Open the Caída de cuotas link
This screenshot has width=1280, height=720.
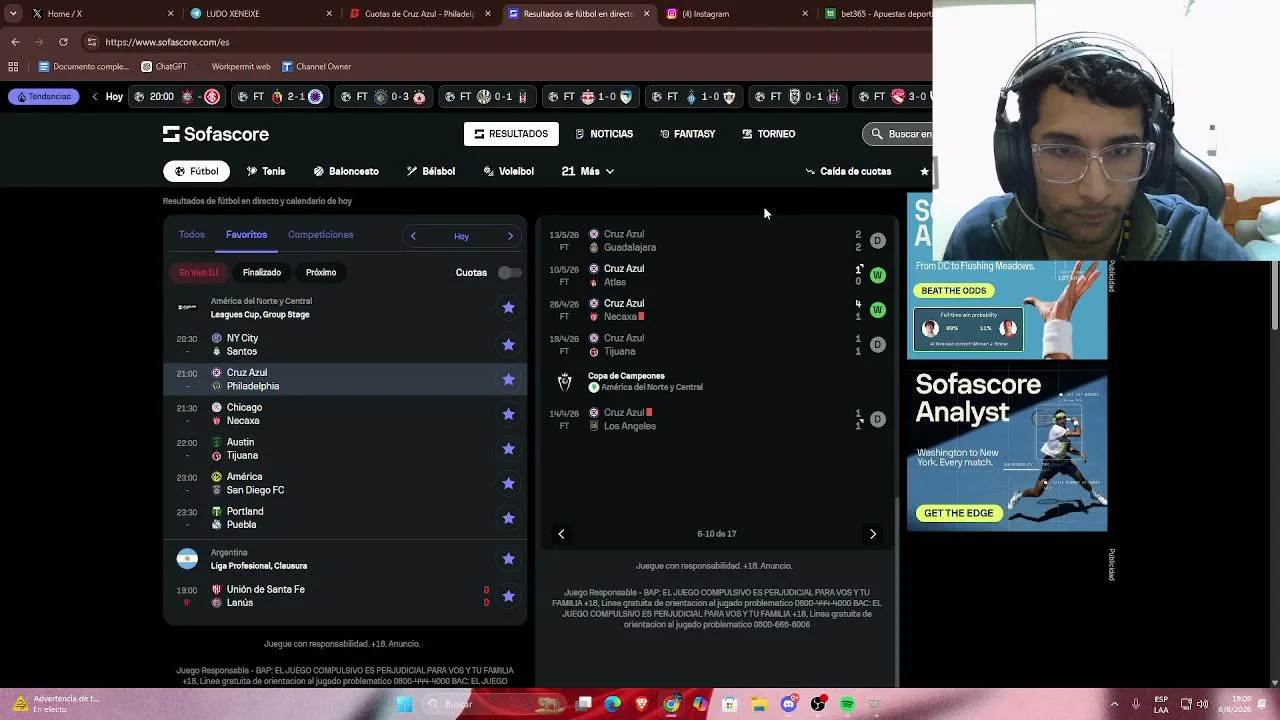click(848, 171)
